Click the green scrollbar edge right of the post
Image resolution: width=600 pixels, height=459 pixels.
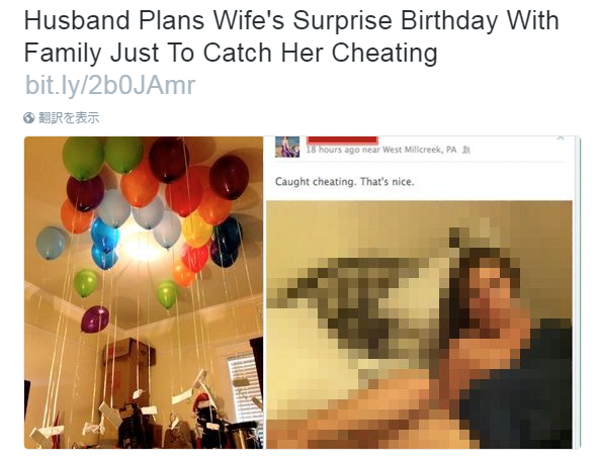pyautogui.click(x=579, y=293)
